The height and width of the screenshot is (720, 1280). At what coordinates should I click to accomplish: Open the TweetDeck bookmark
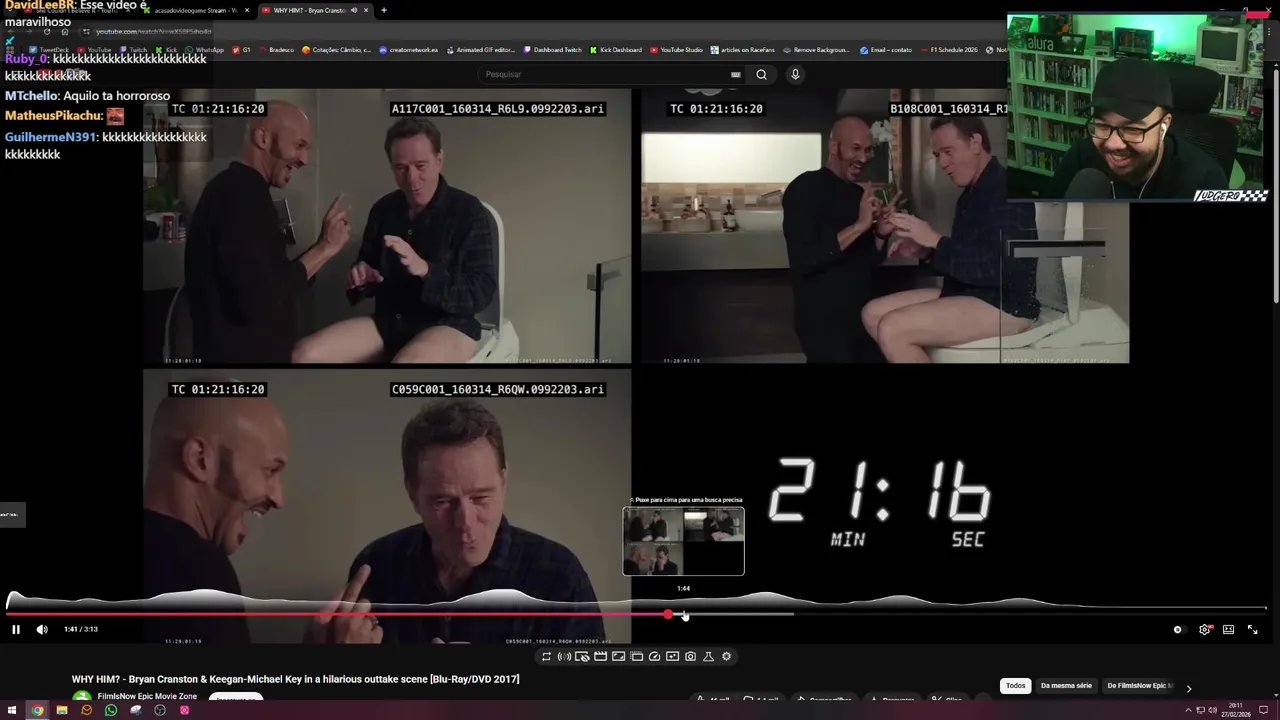(49, 50)
